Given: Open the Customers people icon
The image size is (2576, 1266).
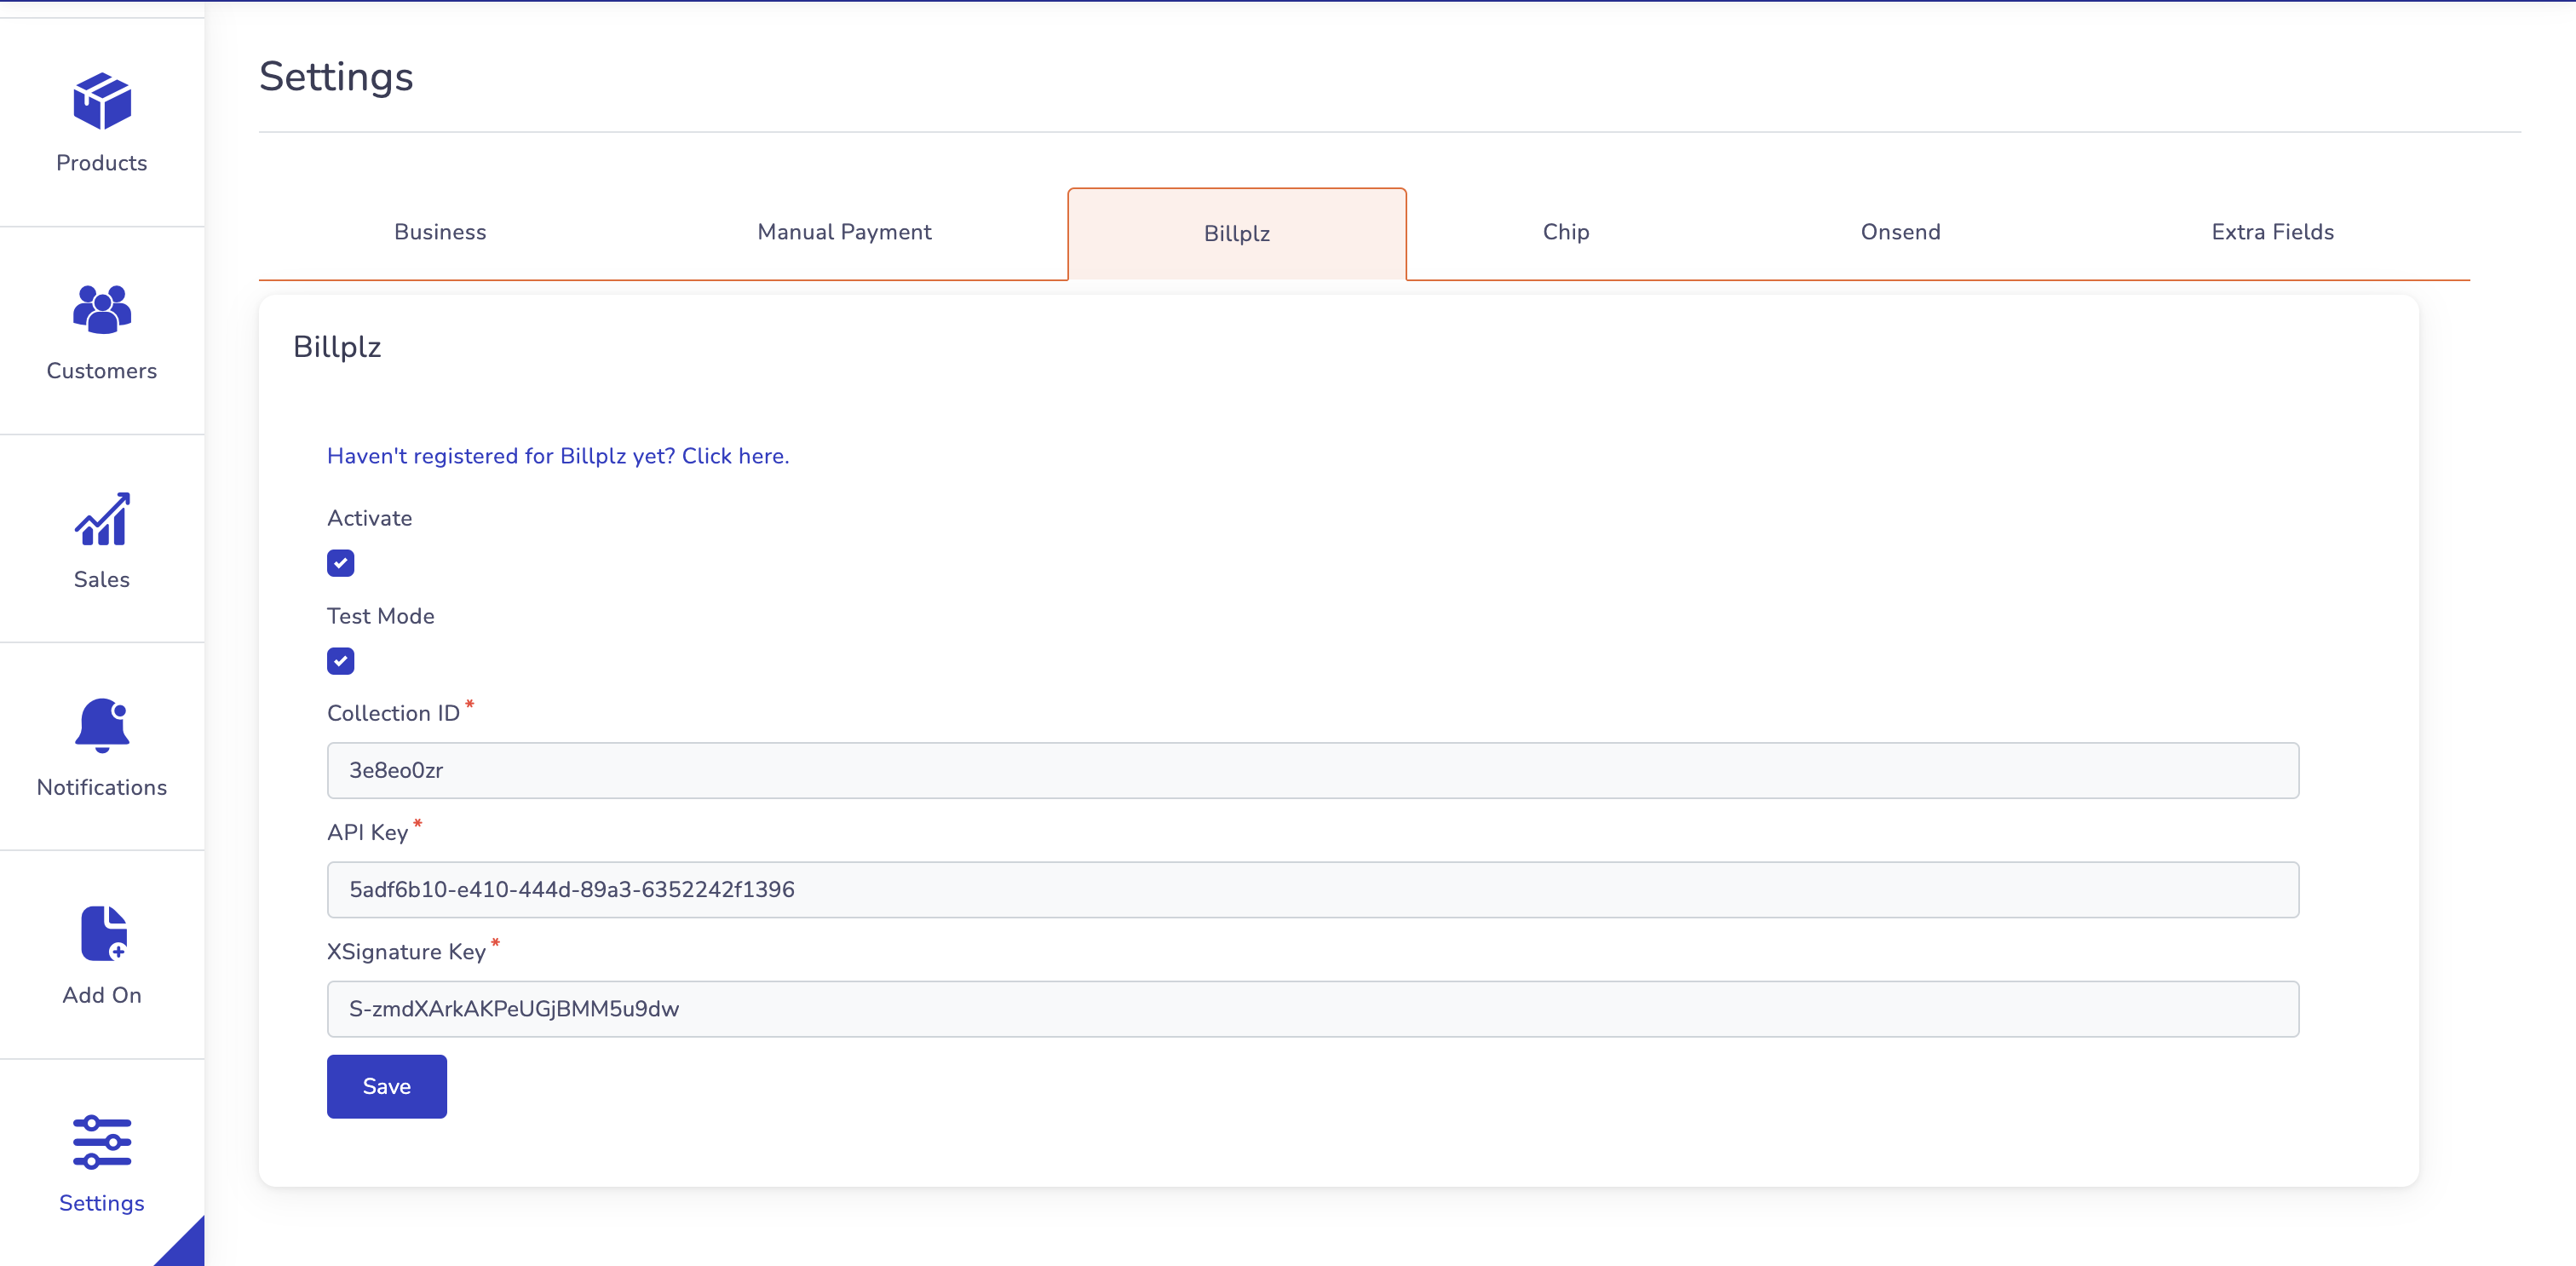Looking at the screenshot, I should pos(102,309).
